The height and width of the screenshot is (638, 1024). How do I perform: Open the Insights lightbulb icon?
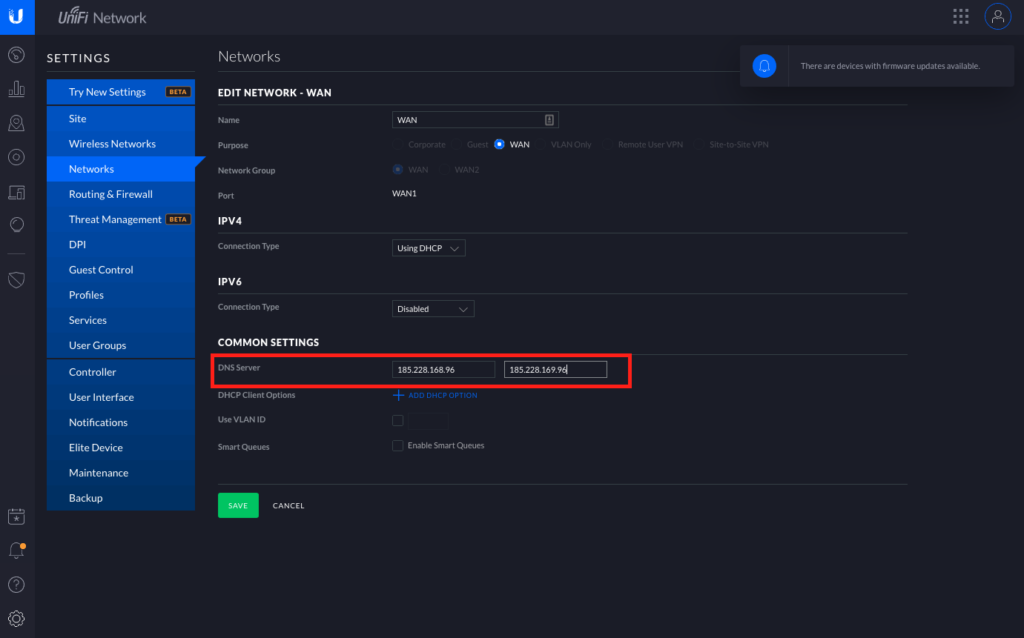pyautogui.click(x=16, y=225)
